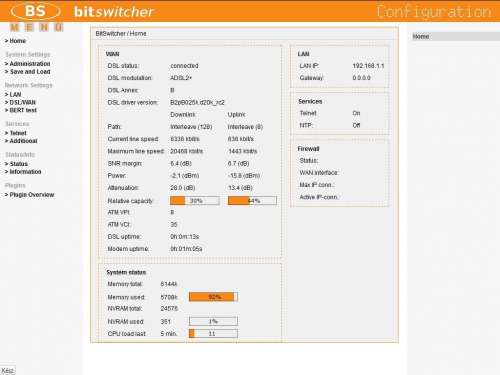Click the Firewall section heading

308,149
